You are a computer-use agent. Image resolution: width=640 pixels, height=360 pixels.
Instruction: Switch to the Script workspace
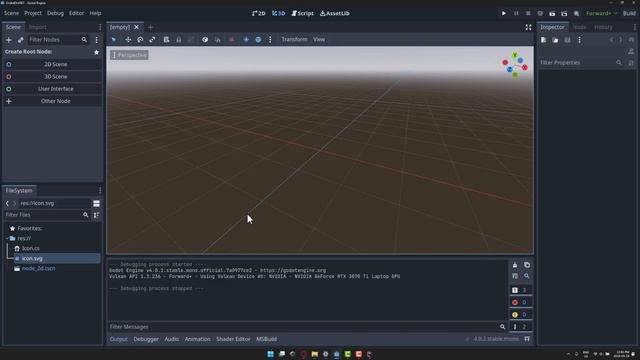302,13
